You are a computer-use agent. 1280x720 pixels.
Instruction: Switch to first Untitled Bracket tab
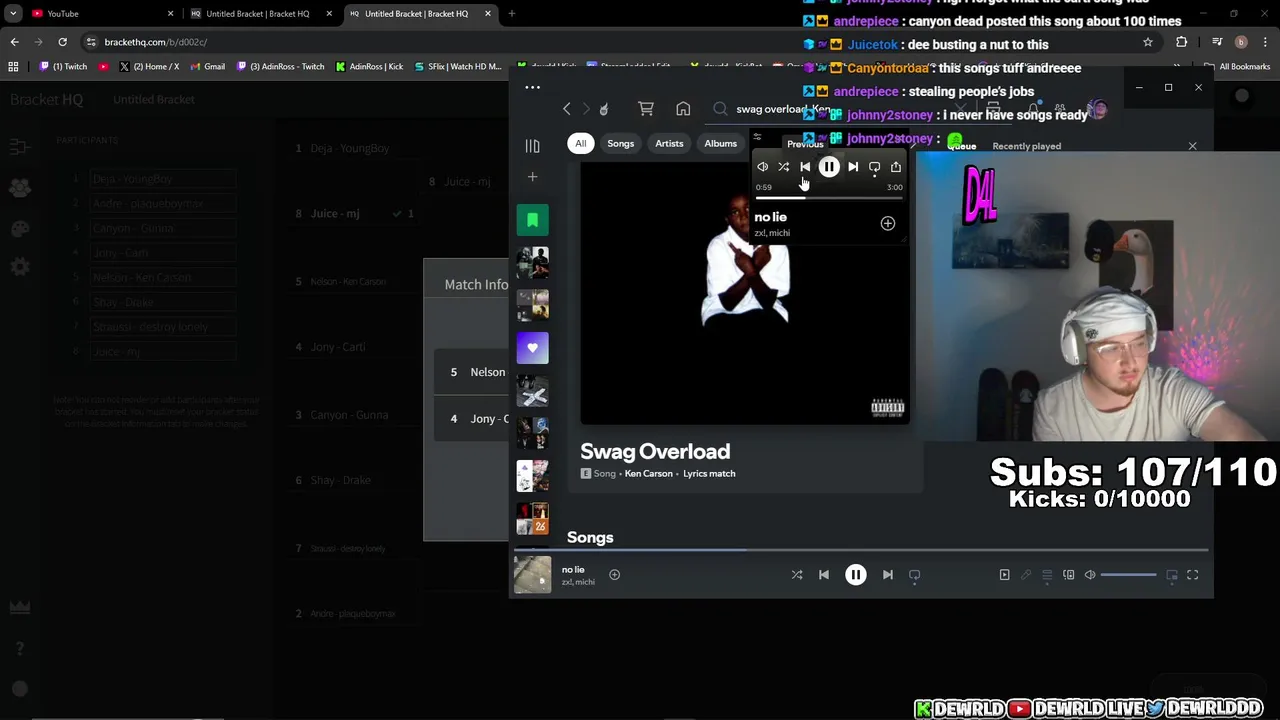coord(260,14)
